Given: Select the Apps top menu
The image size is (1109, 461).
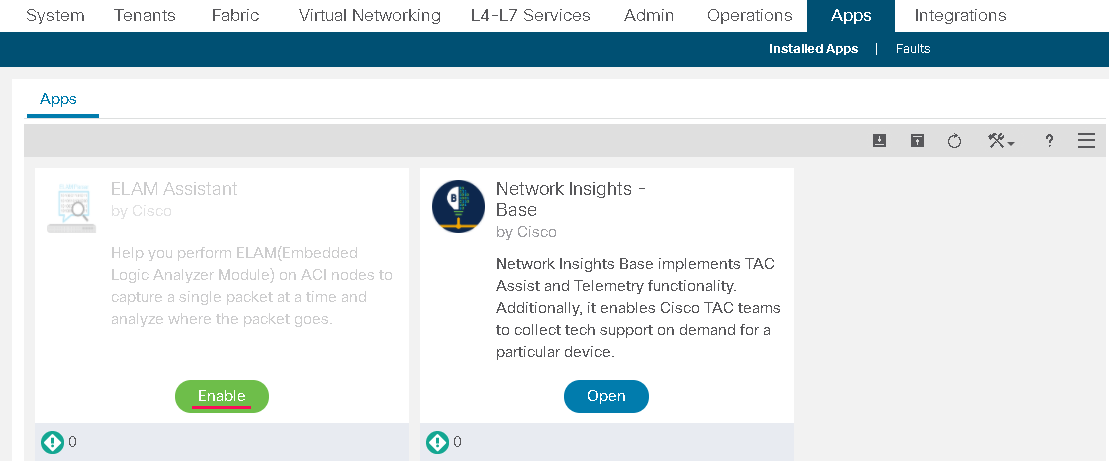Looking at the screenshot, I should pos(851,16).
